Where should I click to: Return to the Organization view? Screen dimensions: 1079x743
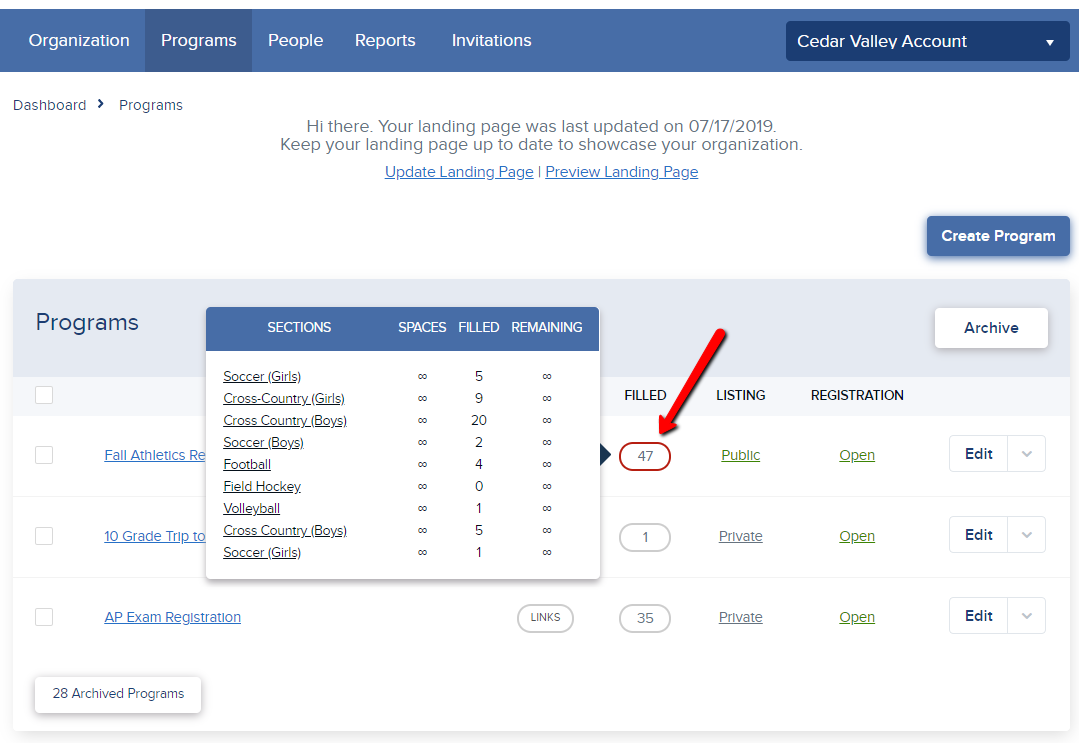[x=79, y=40]
